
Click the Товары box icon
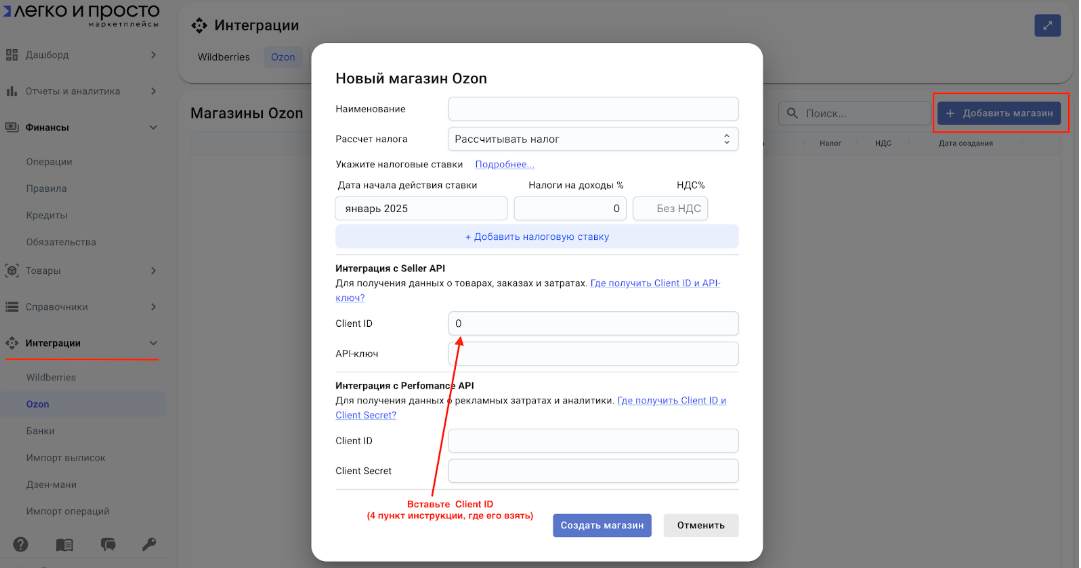pos(12,270)
